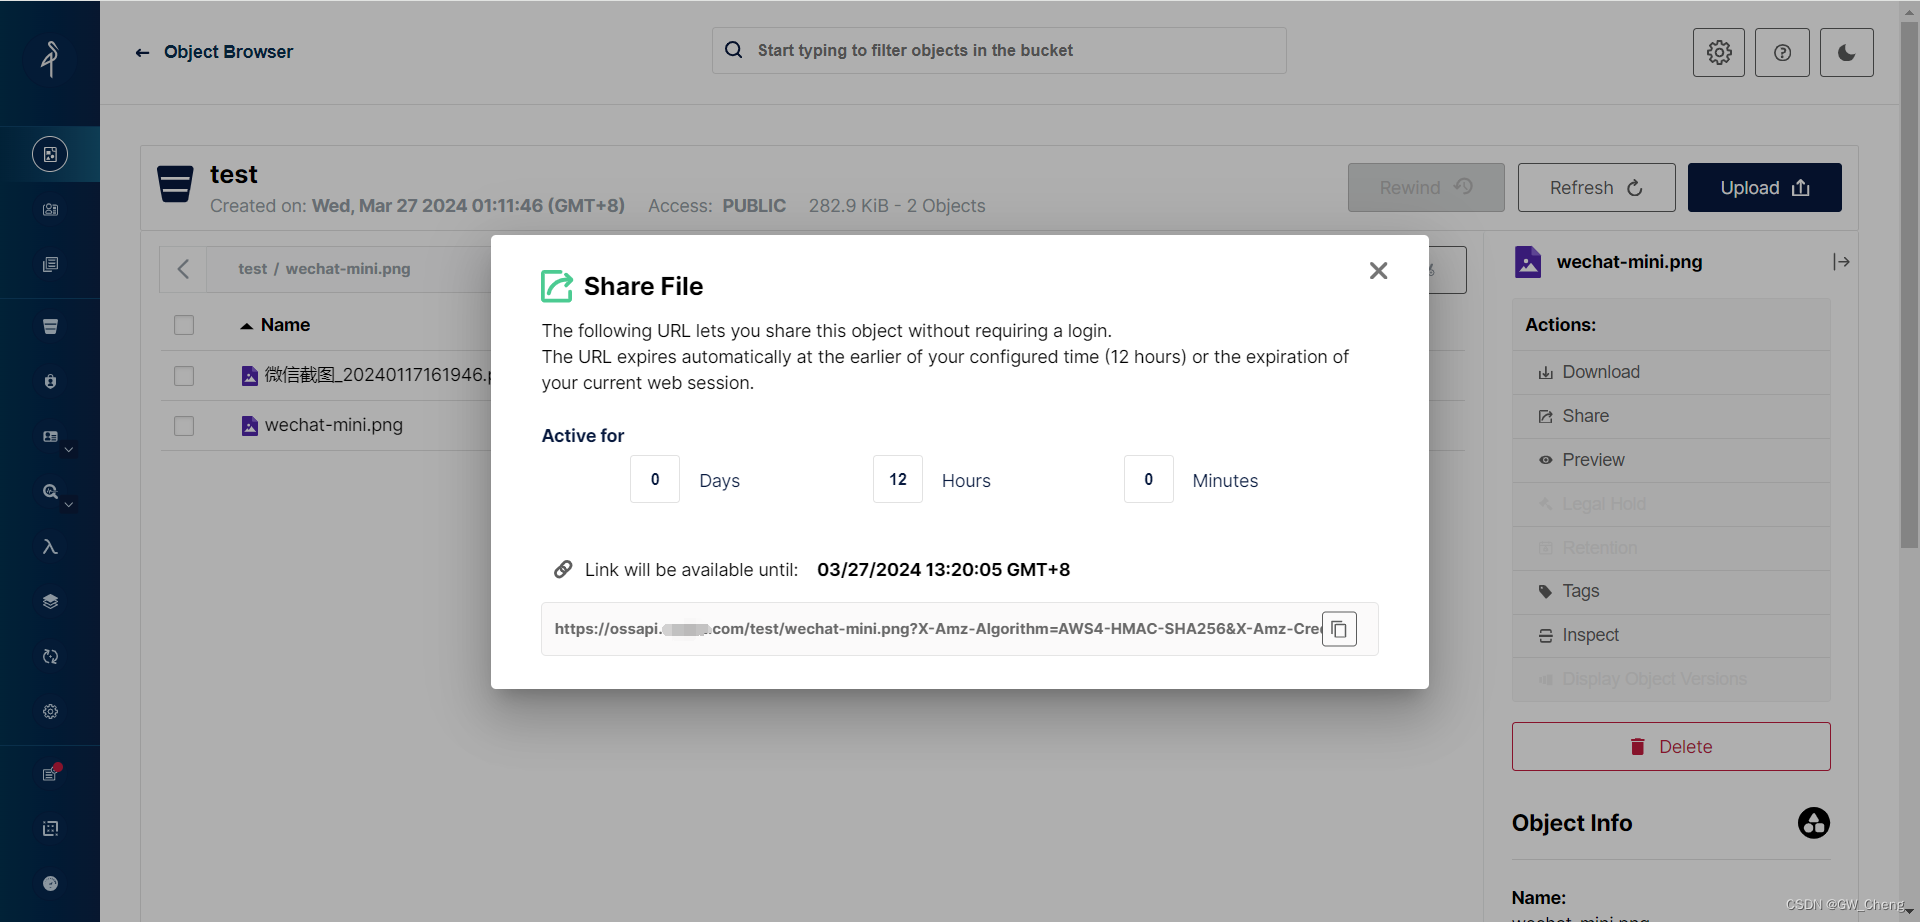Click the Upload button
Screen dimensions: 1920x922
pyautogui.click(x=1764, y=187)
